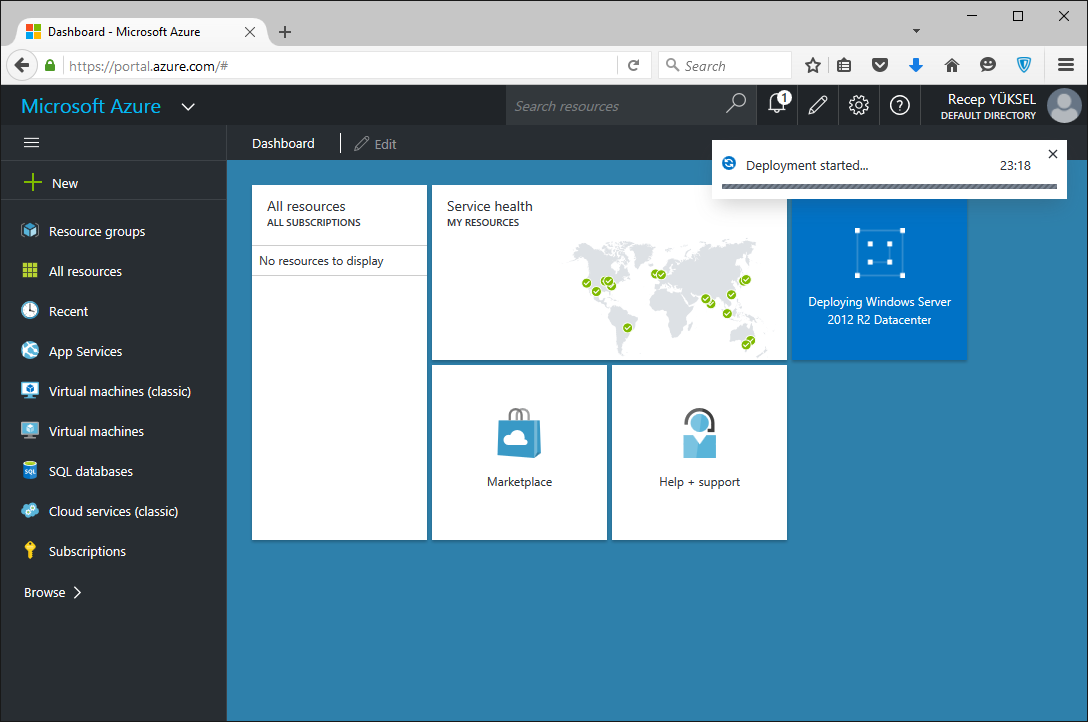Dismiss the Deployment started notification

(x=1053, y=154)
